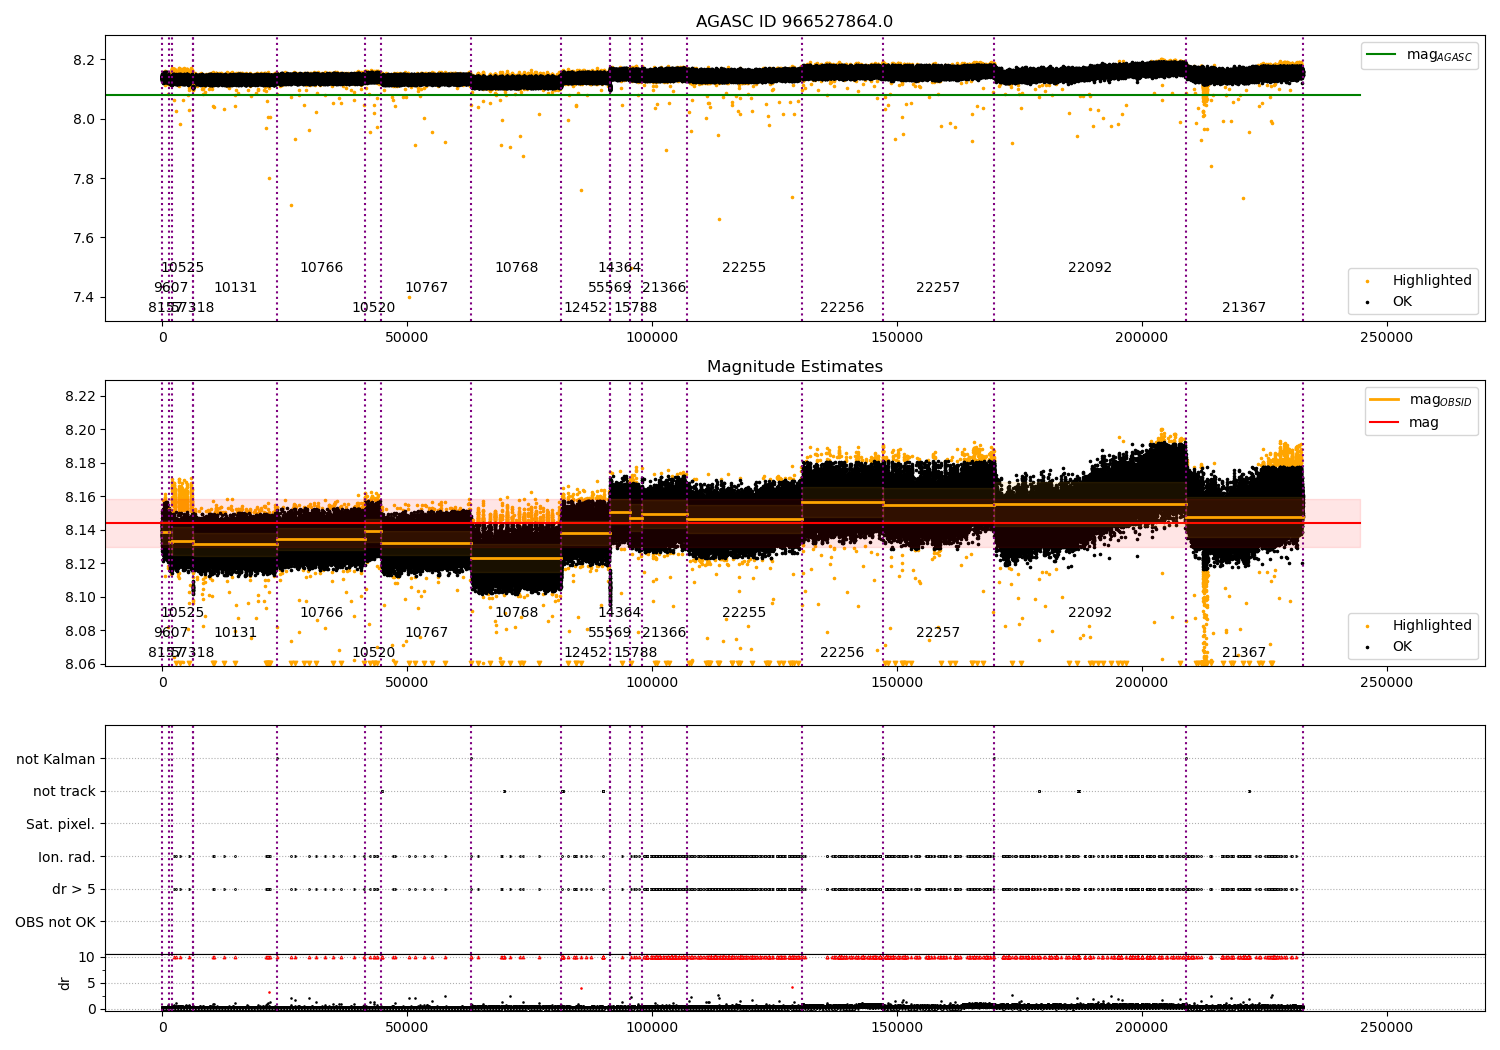Screen dimensions: 1500x1050
Task: Click the 150000 x-tick under the top panel
Action: [897, 337]
